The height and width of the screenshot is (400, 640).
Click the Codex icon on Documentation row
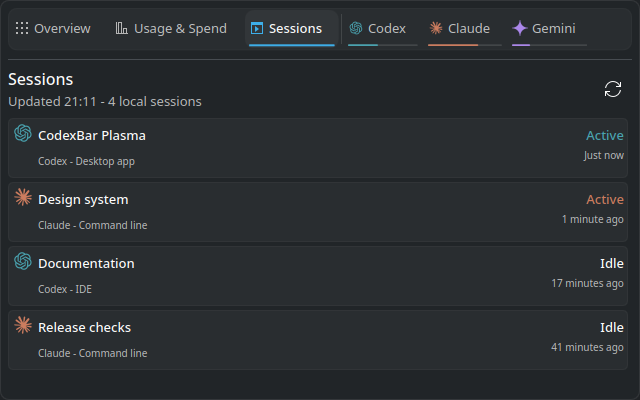point(23,261)
